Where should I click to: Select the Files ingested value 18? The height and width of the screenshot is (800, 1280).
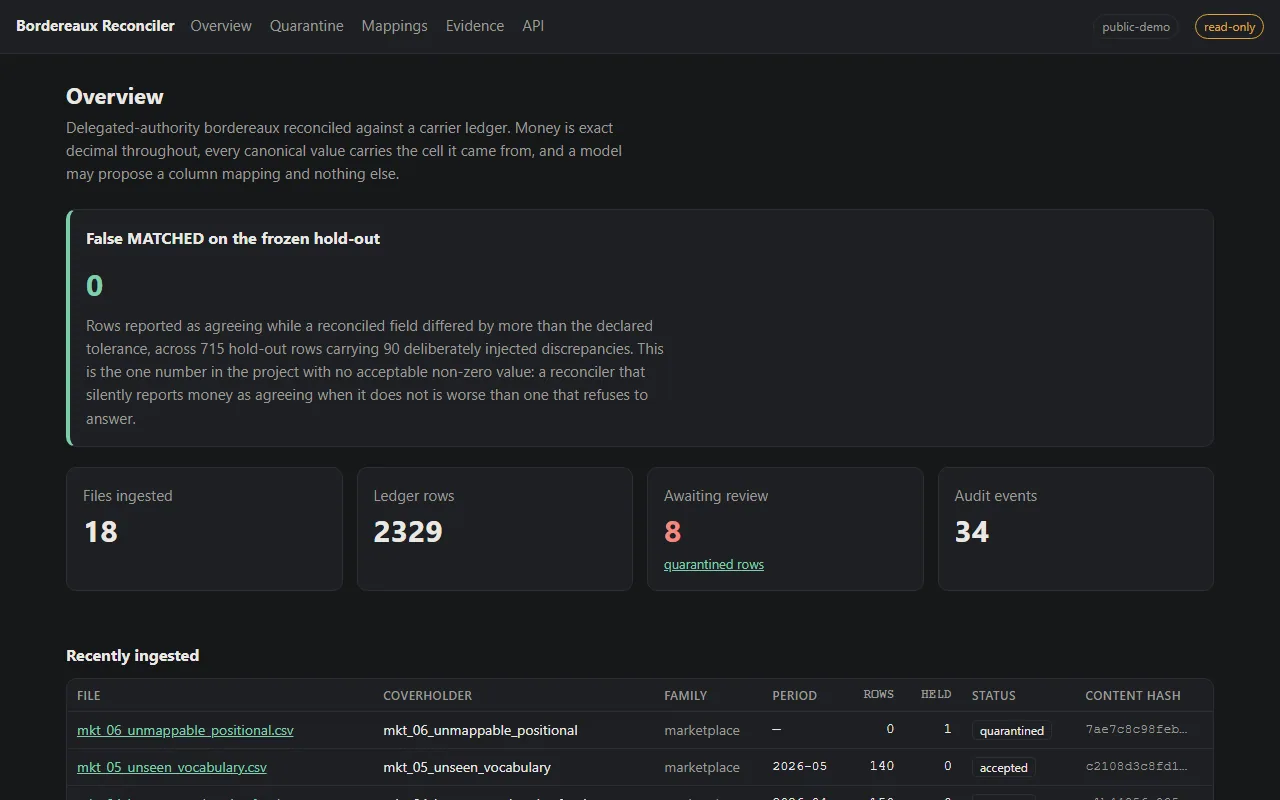pos(101,531)
